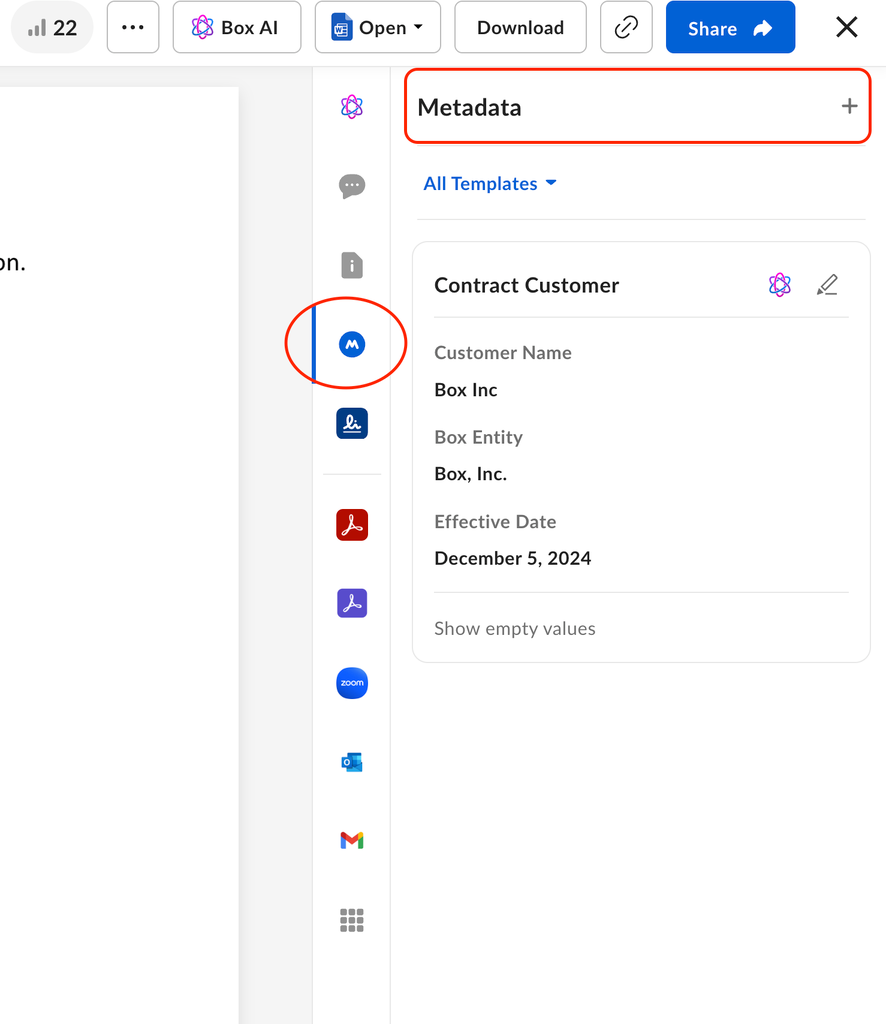The width and height of the screenshot is (886, 1024).
Task: Autofill Contract Customer with Box AI icon
Action: point(780,285)
